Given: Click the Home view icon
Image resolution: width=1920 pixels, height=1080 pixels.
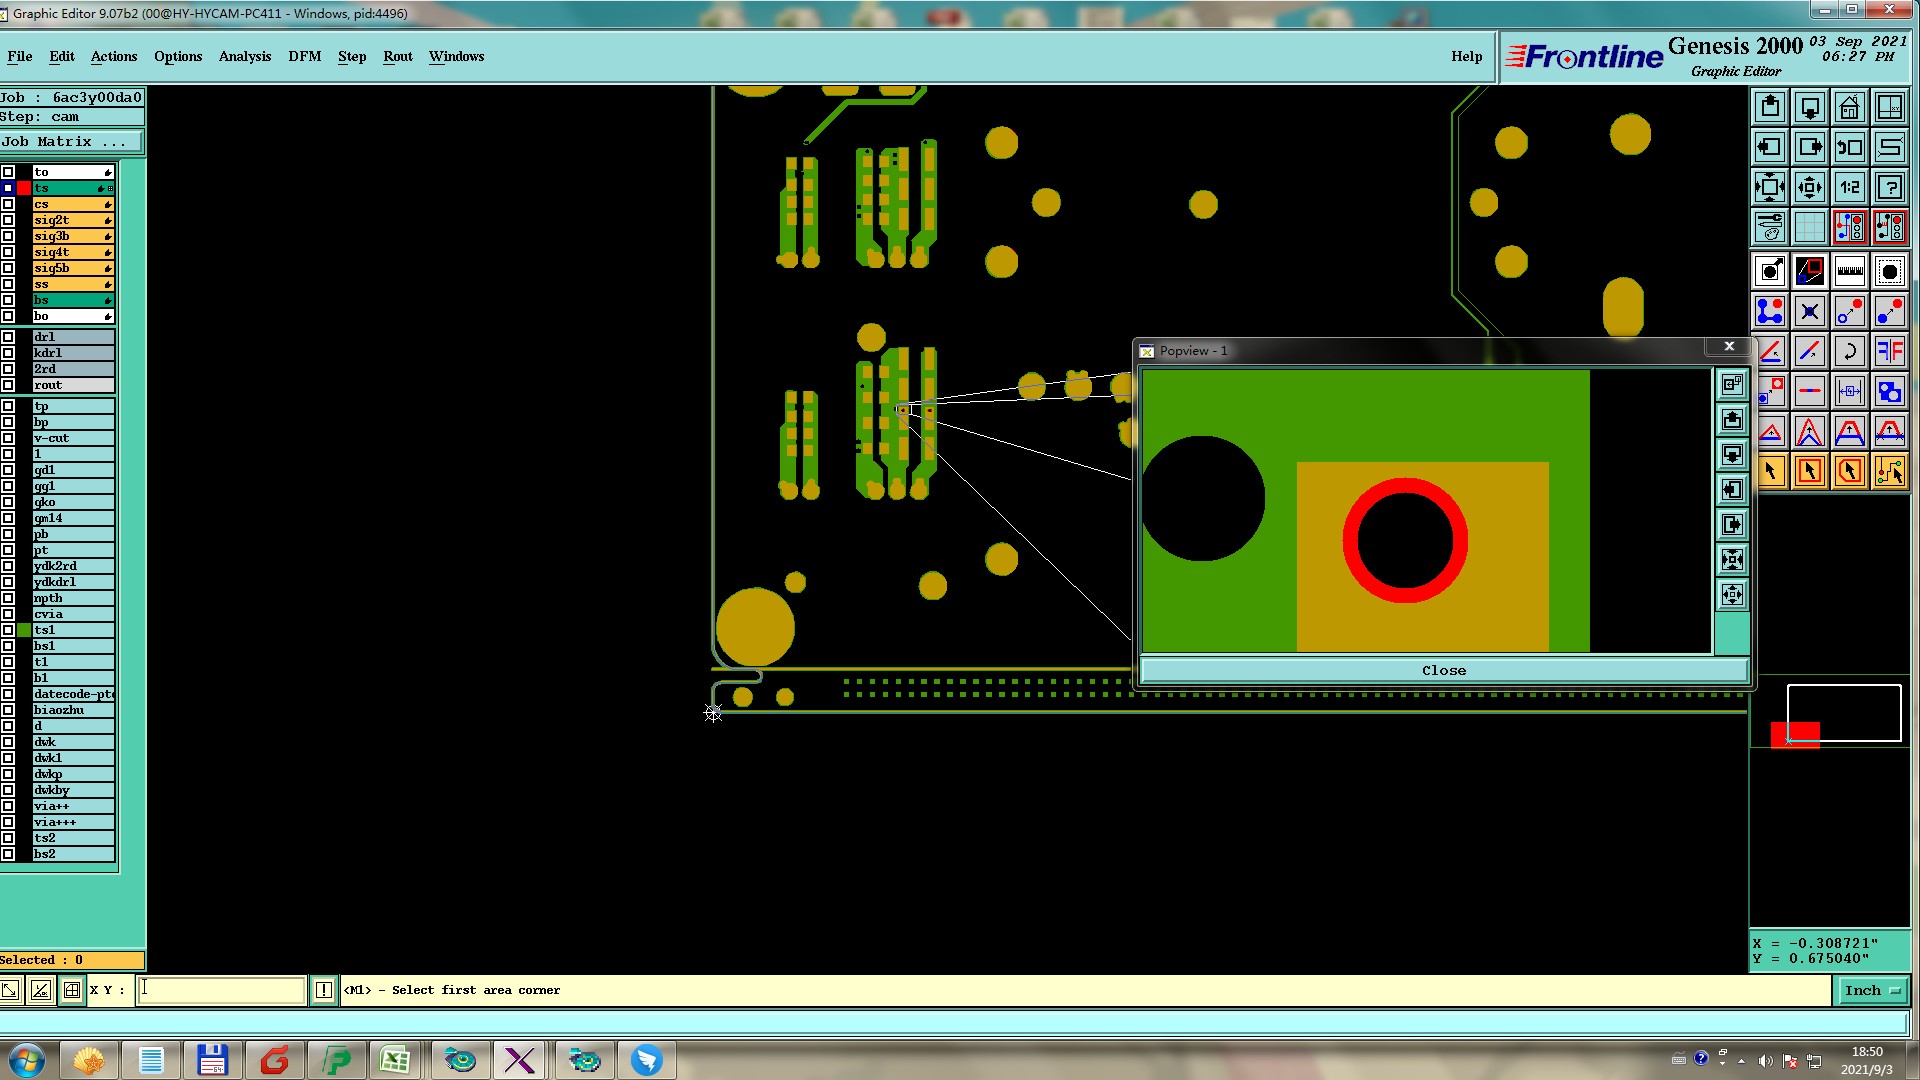Looking at the screenshot, I should [1849, 107].
